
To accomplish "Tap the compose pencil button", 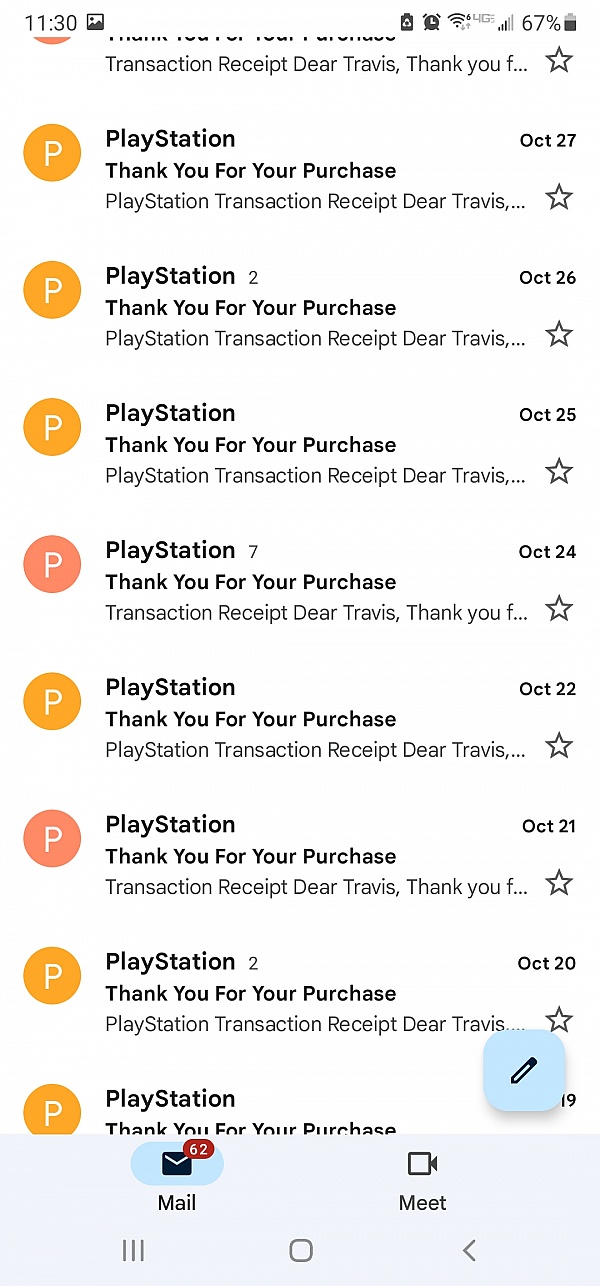I will tap(524, 1070).
